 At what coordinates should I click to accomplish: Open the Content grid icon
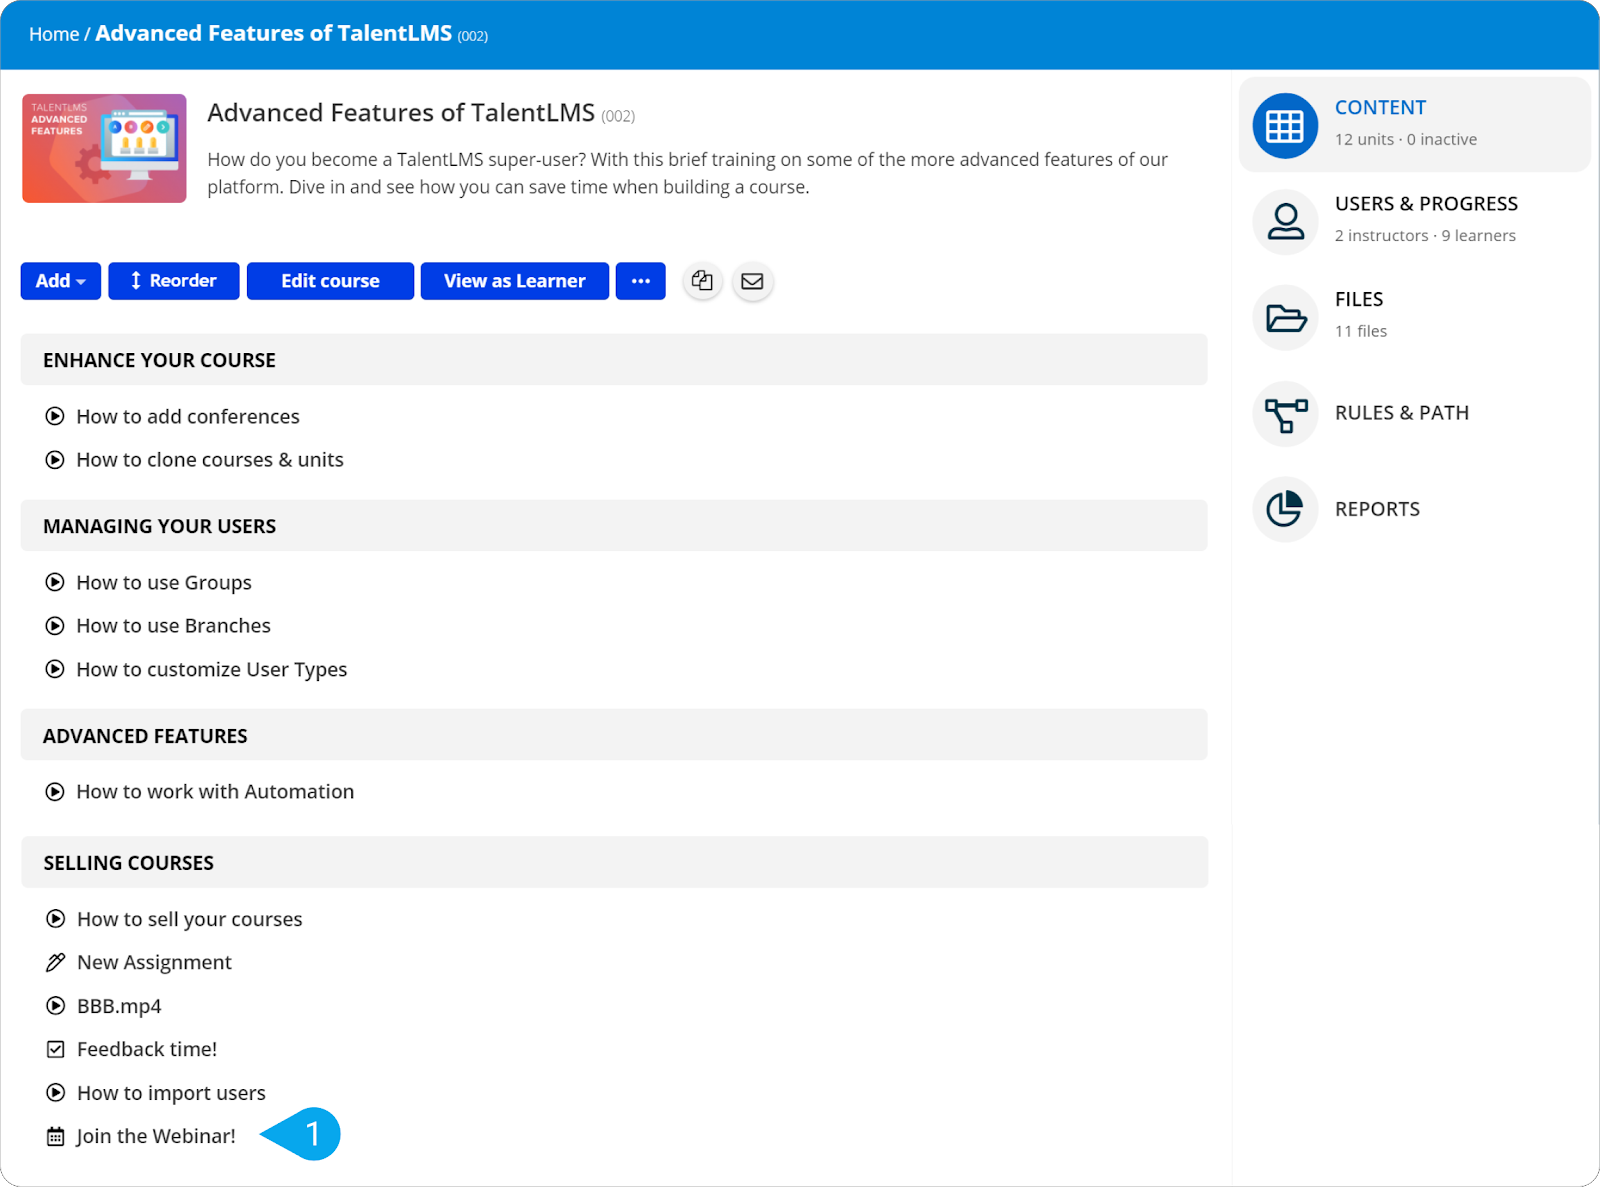(x=1285, y=126)
